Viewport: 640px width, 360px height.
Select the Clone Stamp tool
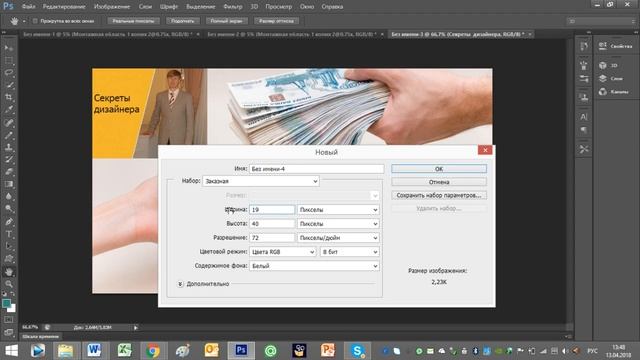point(9,147)
